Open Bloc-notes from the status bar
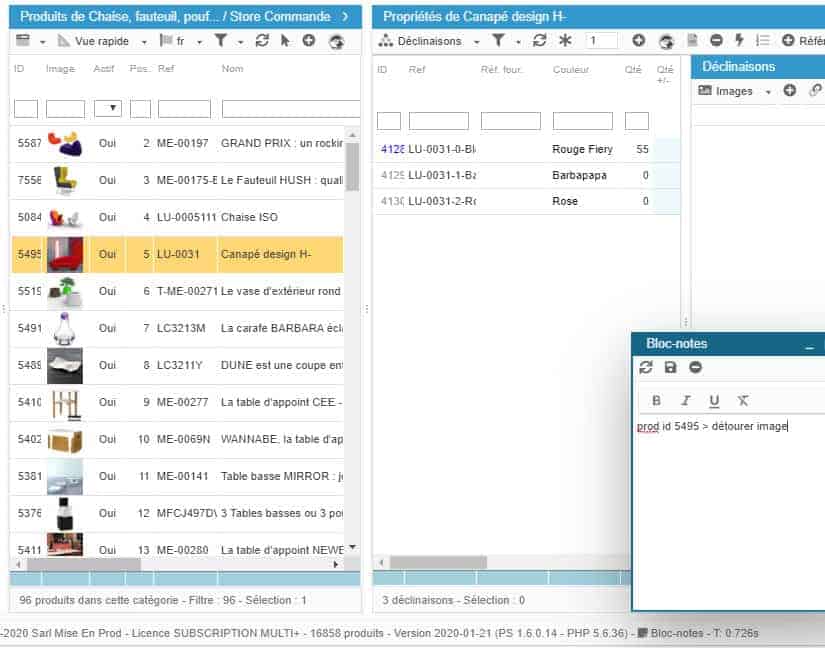Viewport: 825px width, 648px height. (671, 633)
